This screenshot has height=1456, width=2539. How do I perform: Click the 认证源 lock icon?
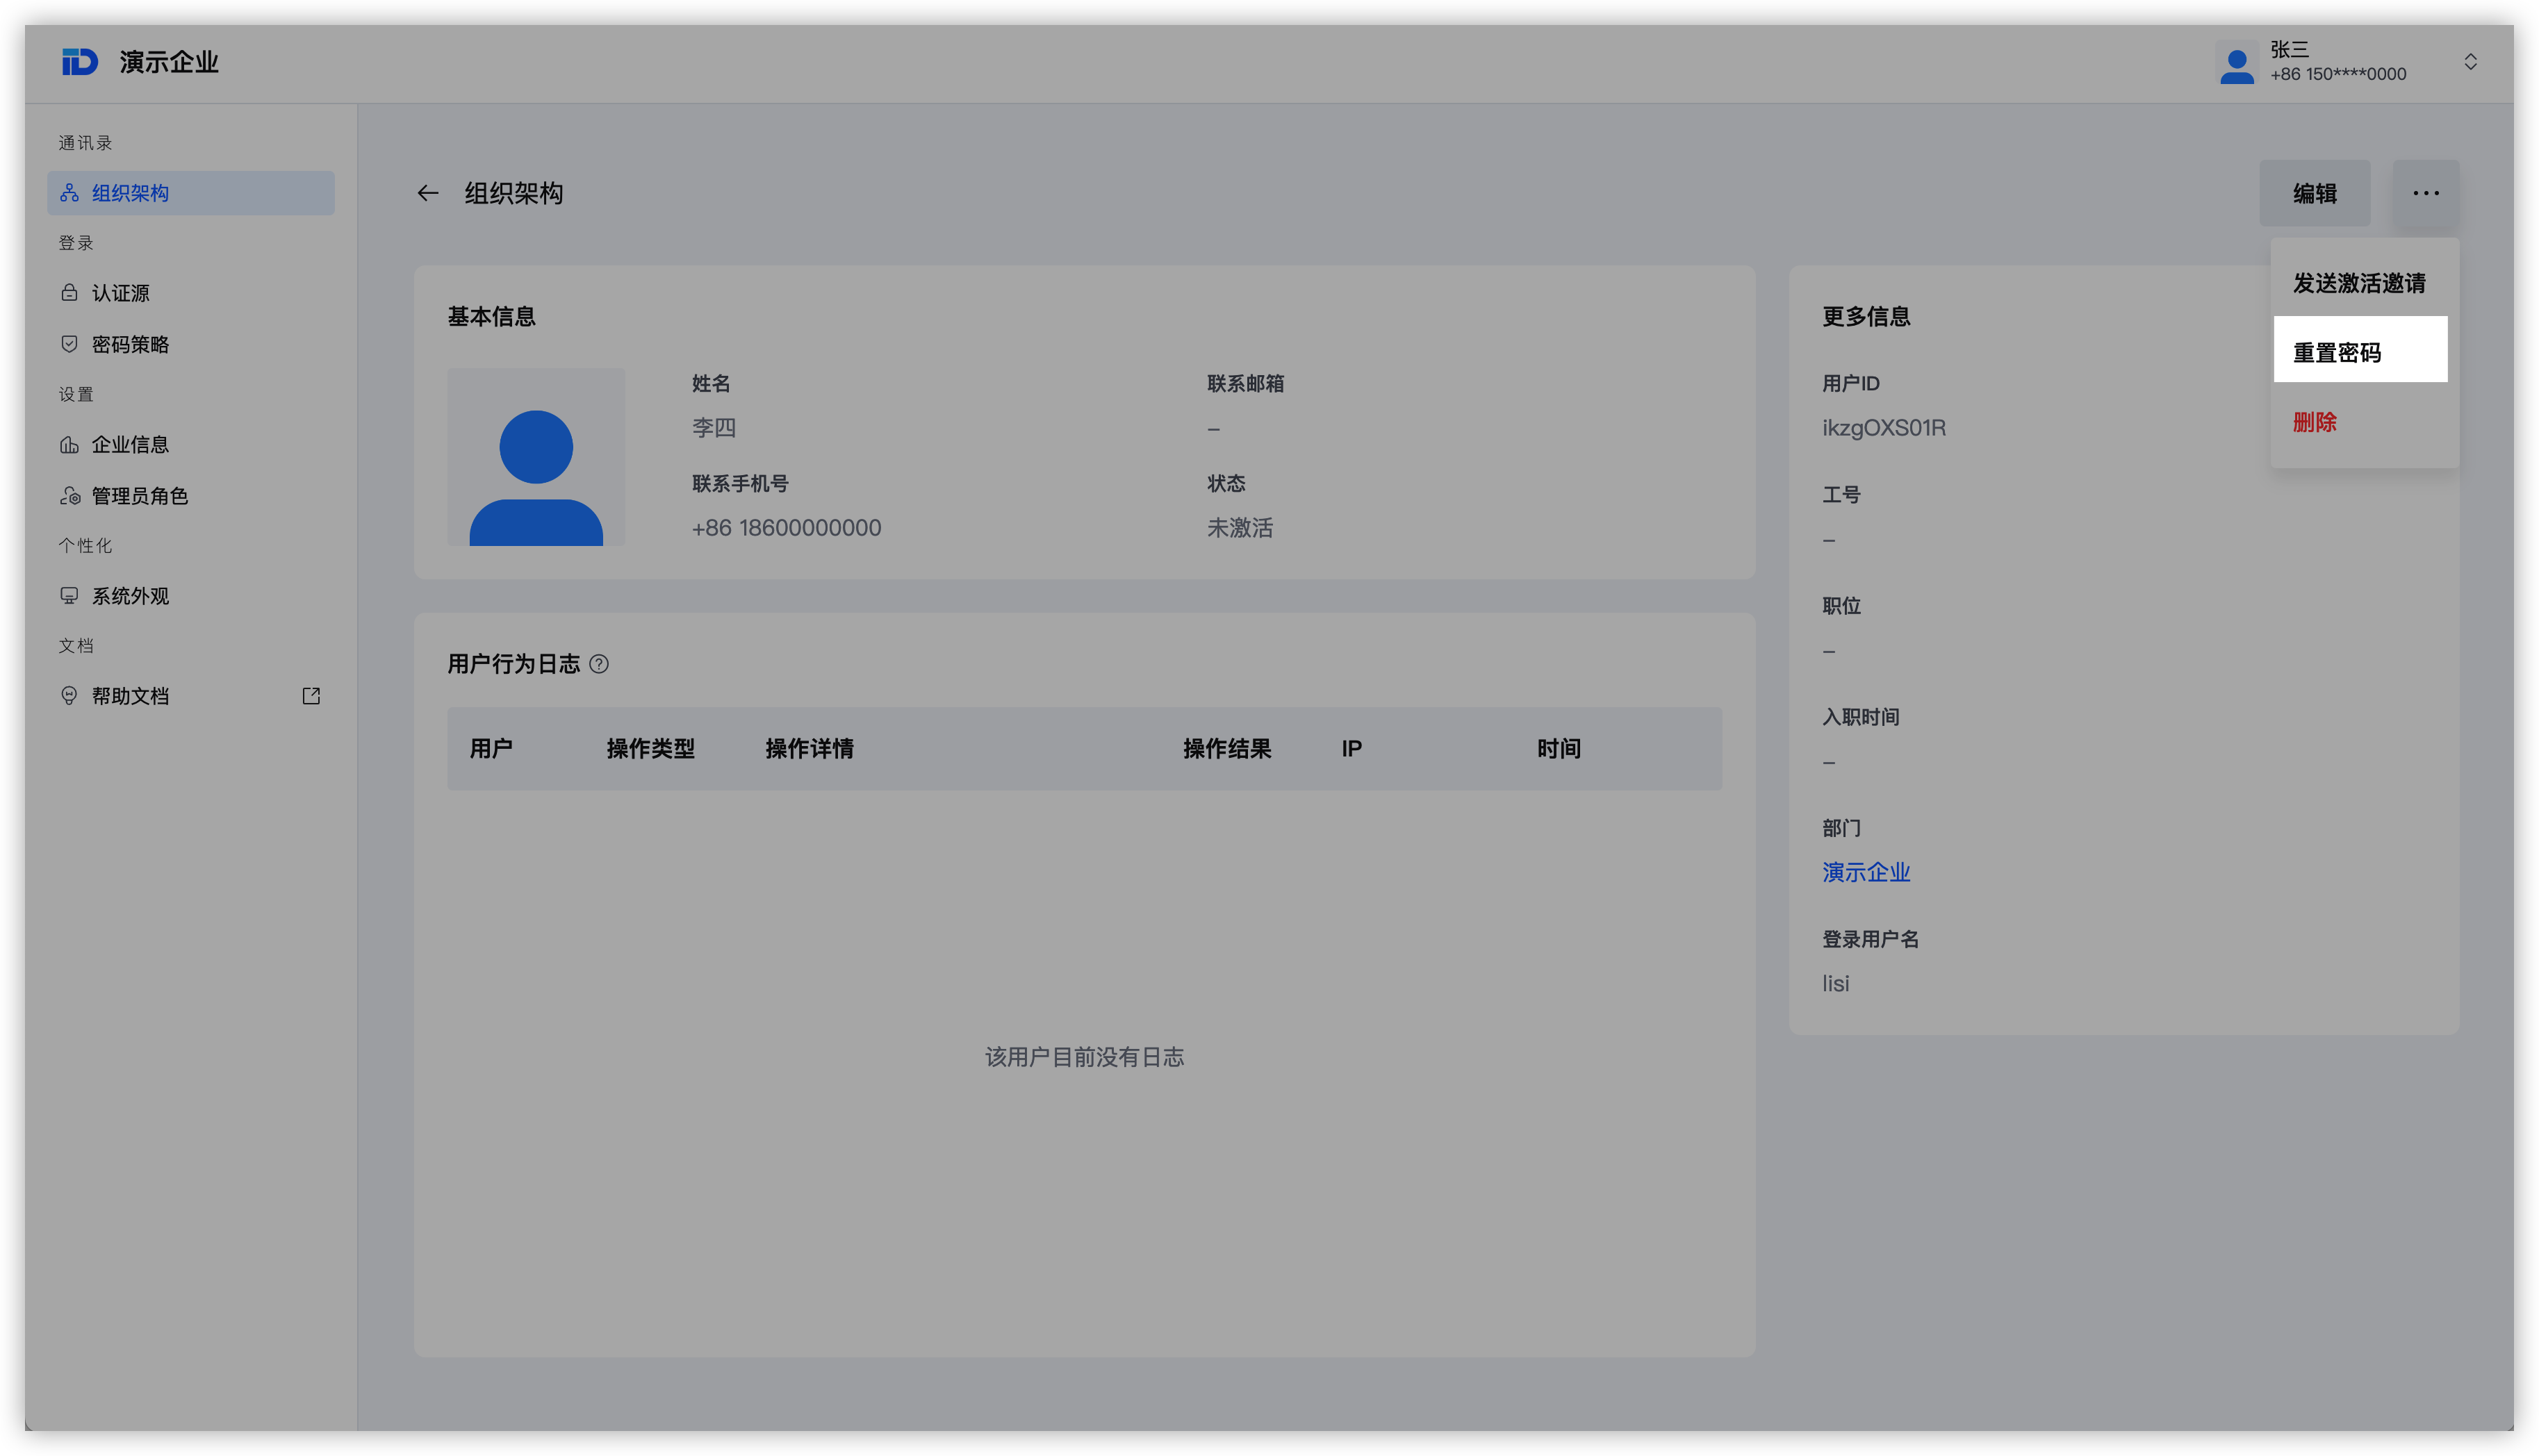coord(69,293)
